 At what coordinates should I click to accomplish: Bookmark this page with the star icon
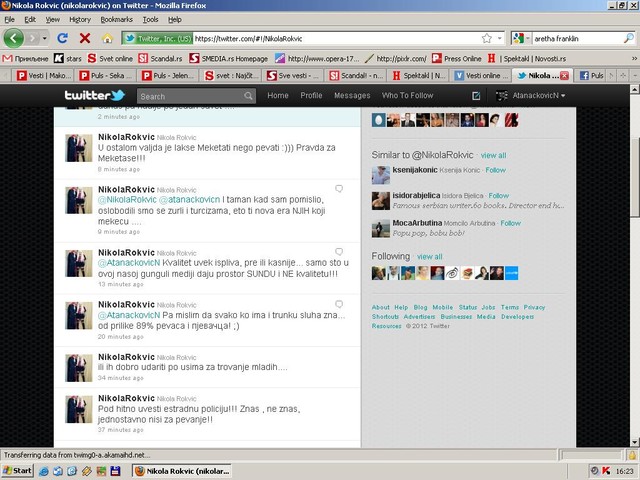[x=486, y=38]
